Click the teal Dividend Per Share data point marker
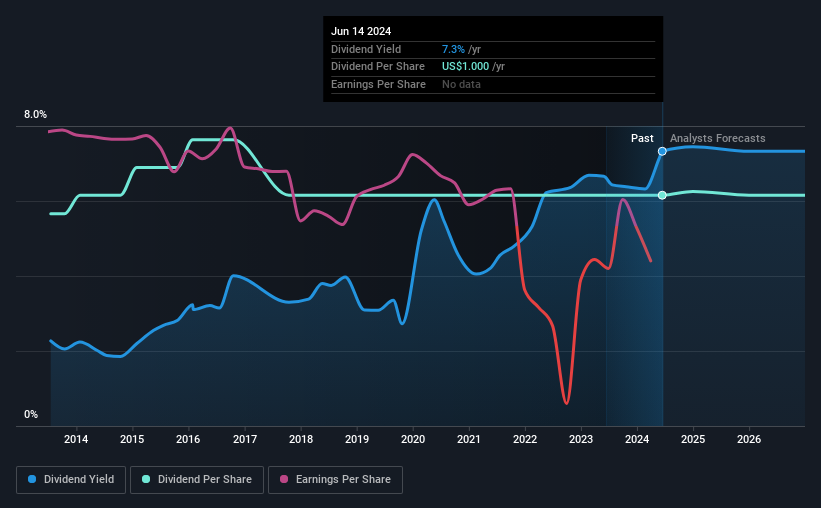The width and height of the screenshot is (821, 508). click(662, 195)
